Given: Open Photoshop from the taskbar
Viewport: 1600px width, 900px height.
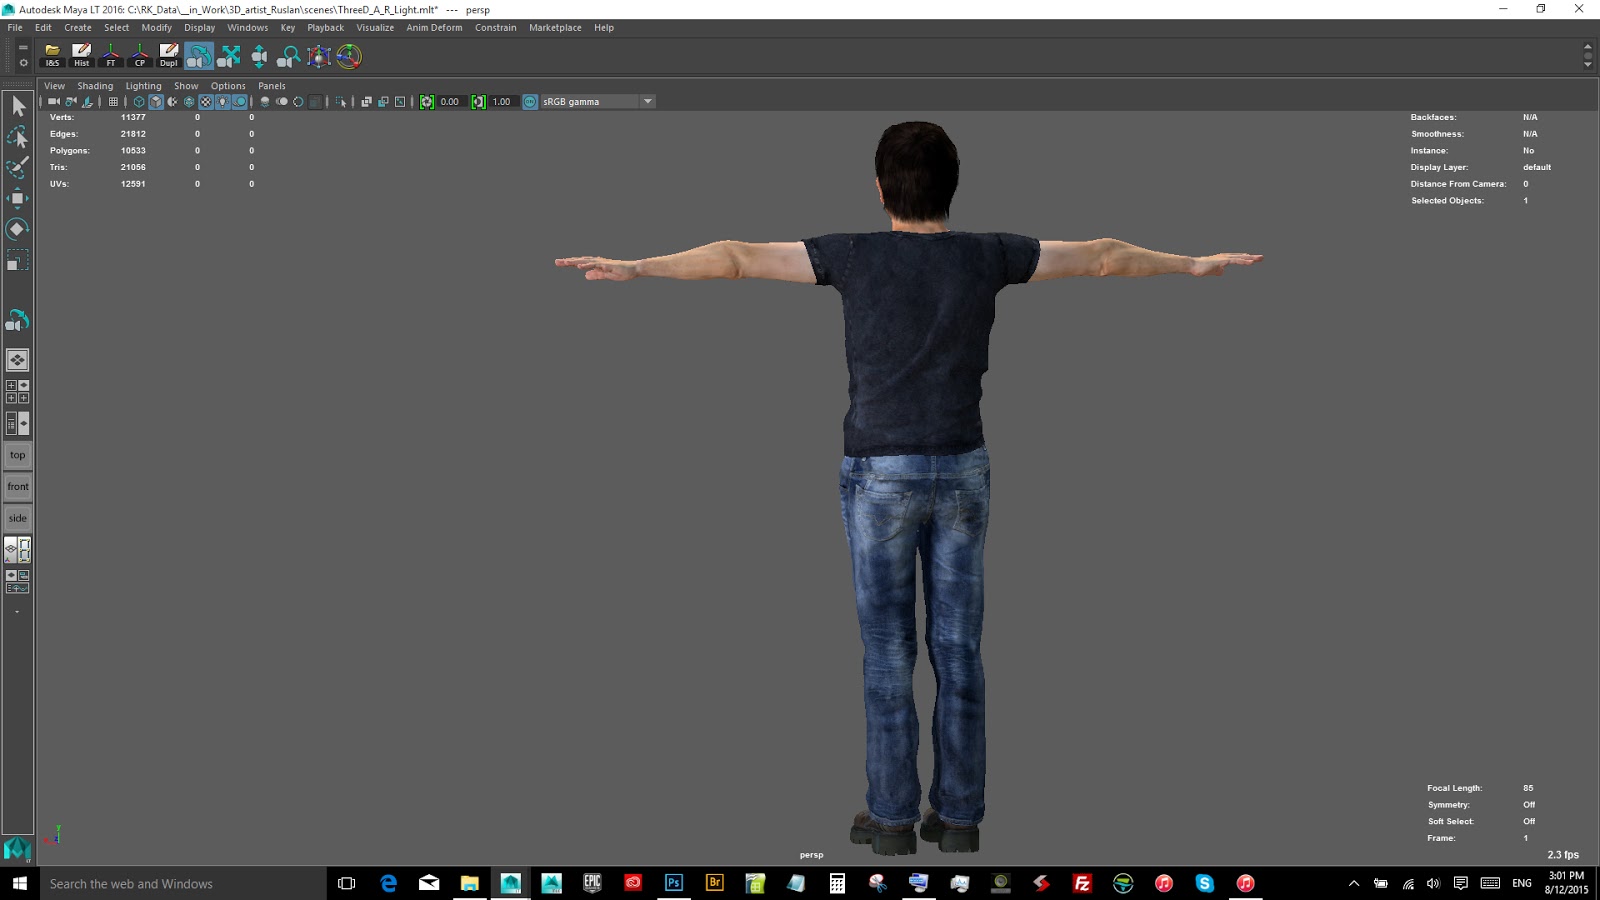Looking at the screenshot, I should 674,883.
